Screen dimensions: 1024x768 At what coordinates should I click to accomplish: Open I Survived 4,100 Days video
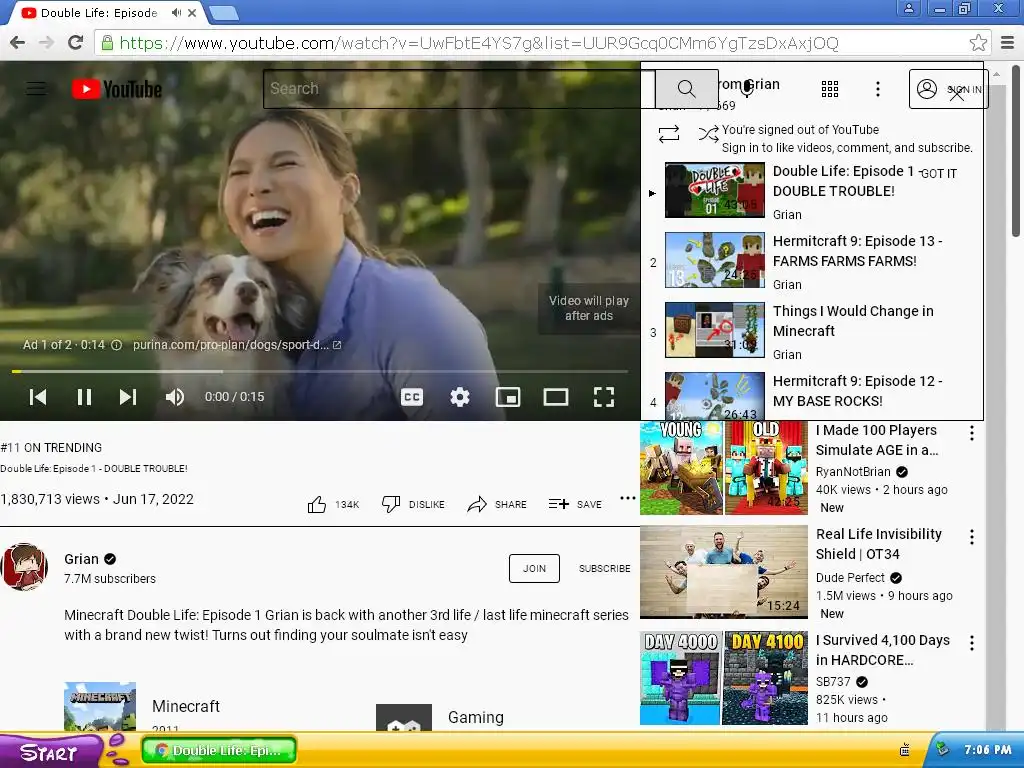point(724,678)
